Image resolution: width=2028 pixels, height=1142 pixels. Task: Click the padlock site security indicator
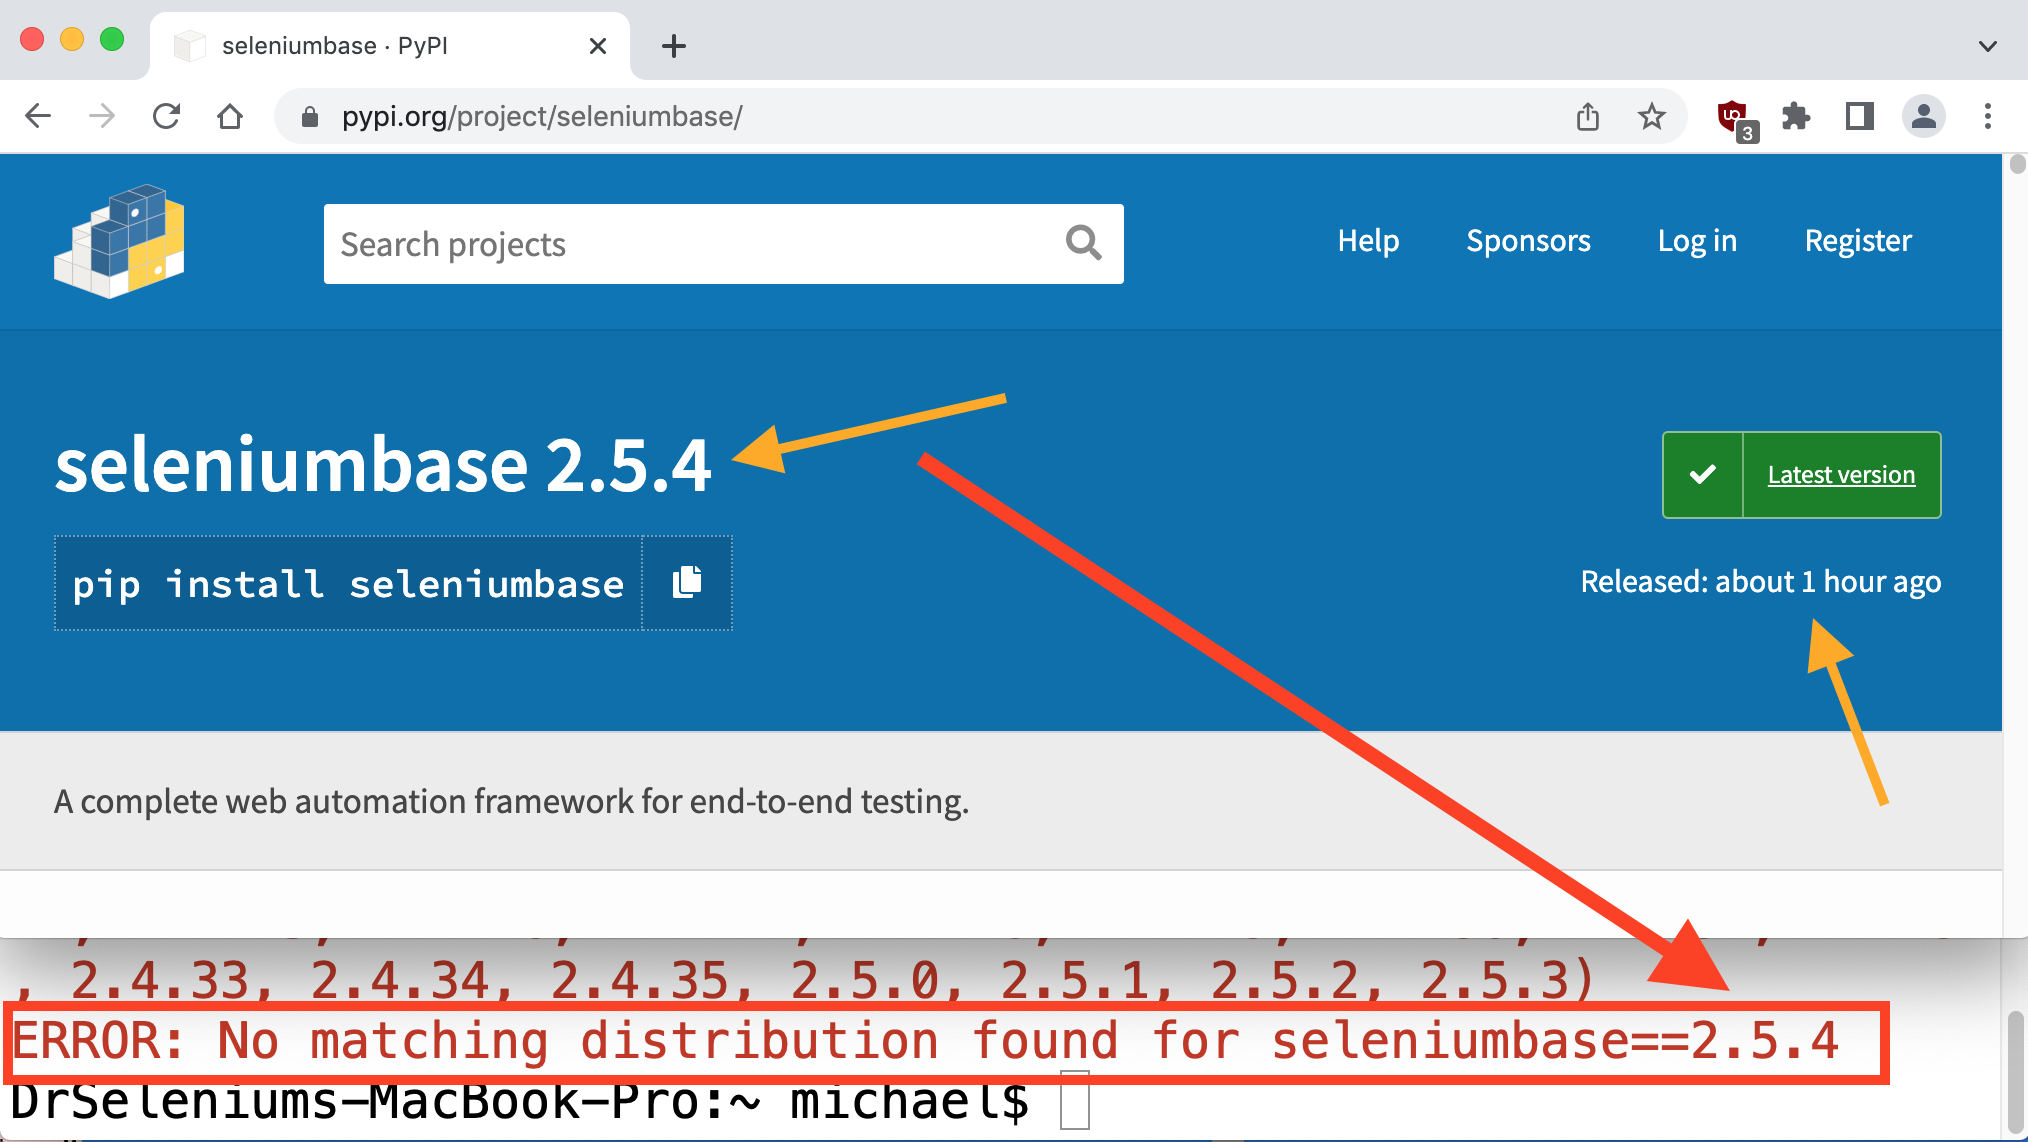coord(310,116)
